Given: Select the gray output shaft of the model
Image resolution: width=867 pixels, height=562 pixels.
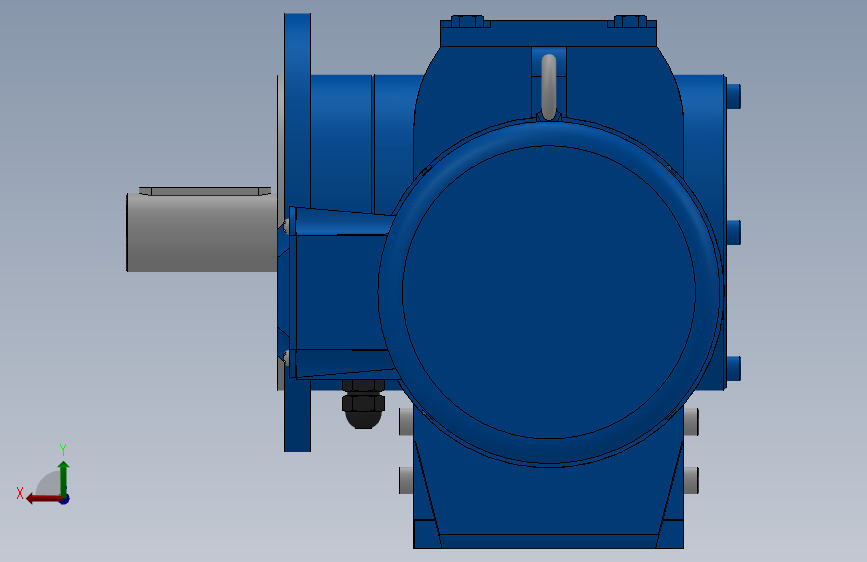Looking at the screenshot, I should (x=202, y=233).
